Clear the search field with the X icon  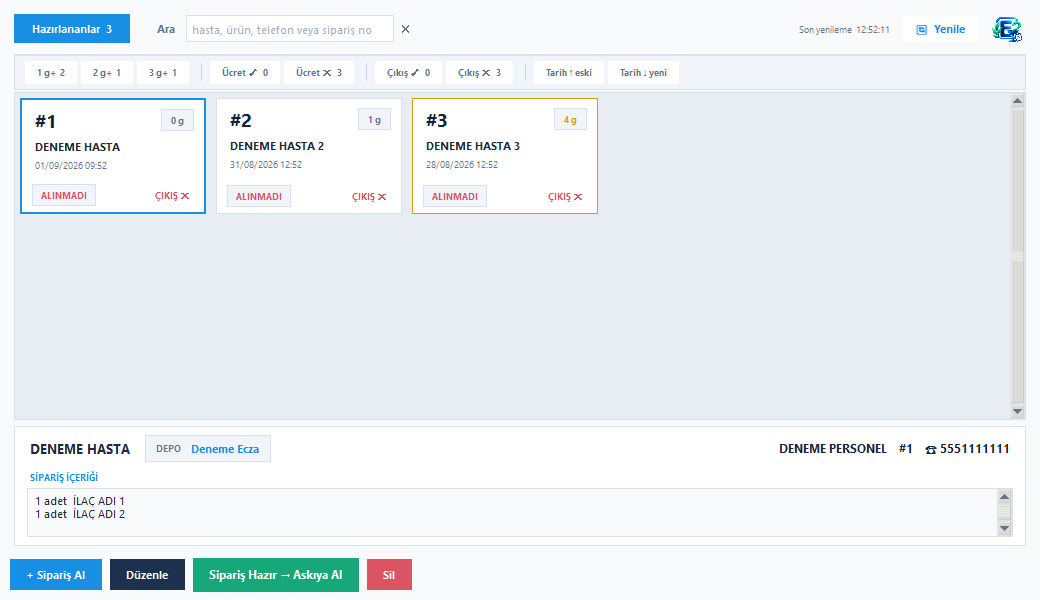405,29
